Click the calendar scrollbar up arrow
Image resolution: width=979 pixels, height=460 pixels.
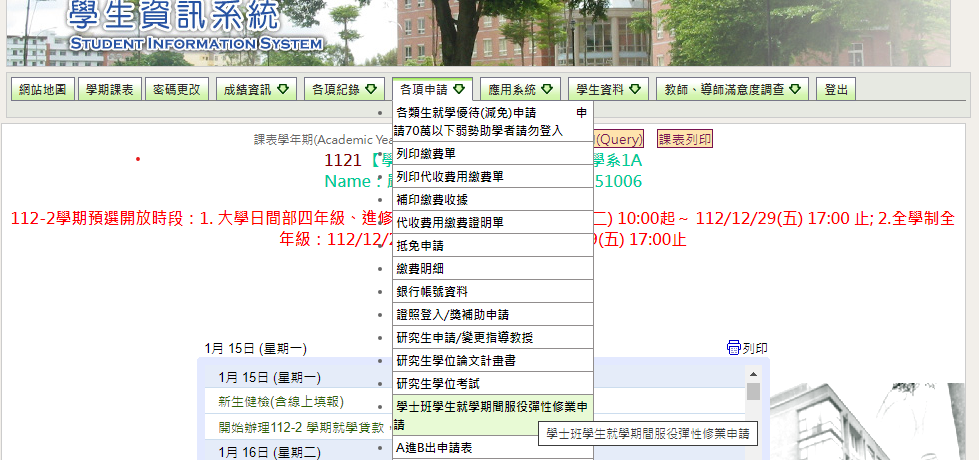click(x=753, y=374)
